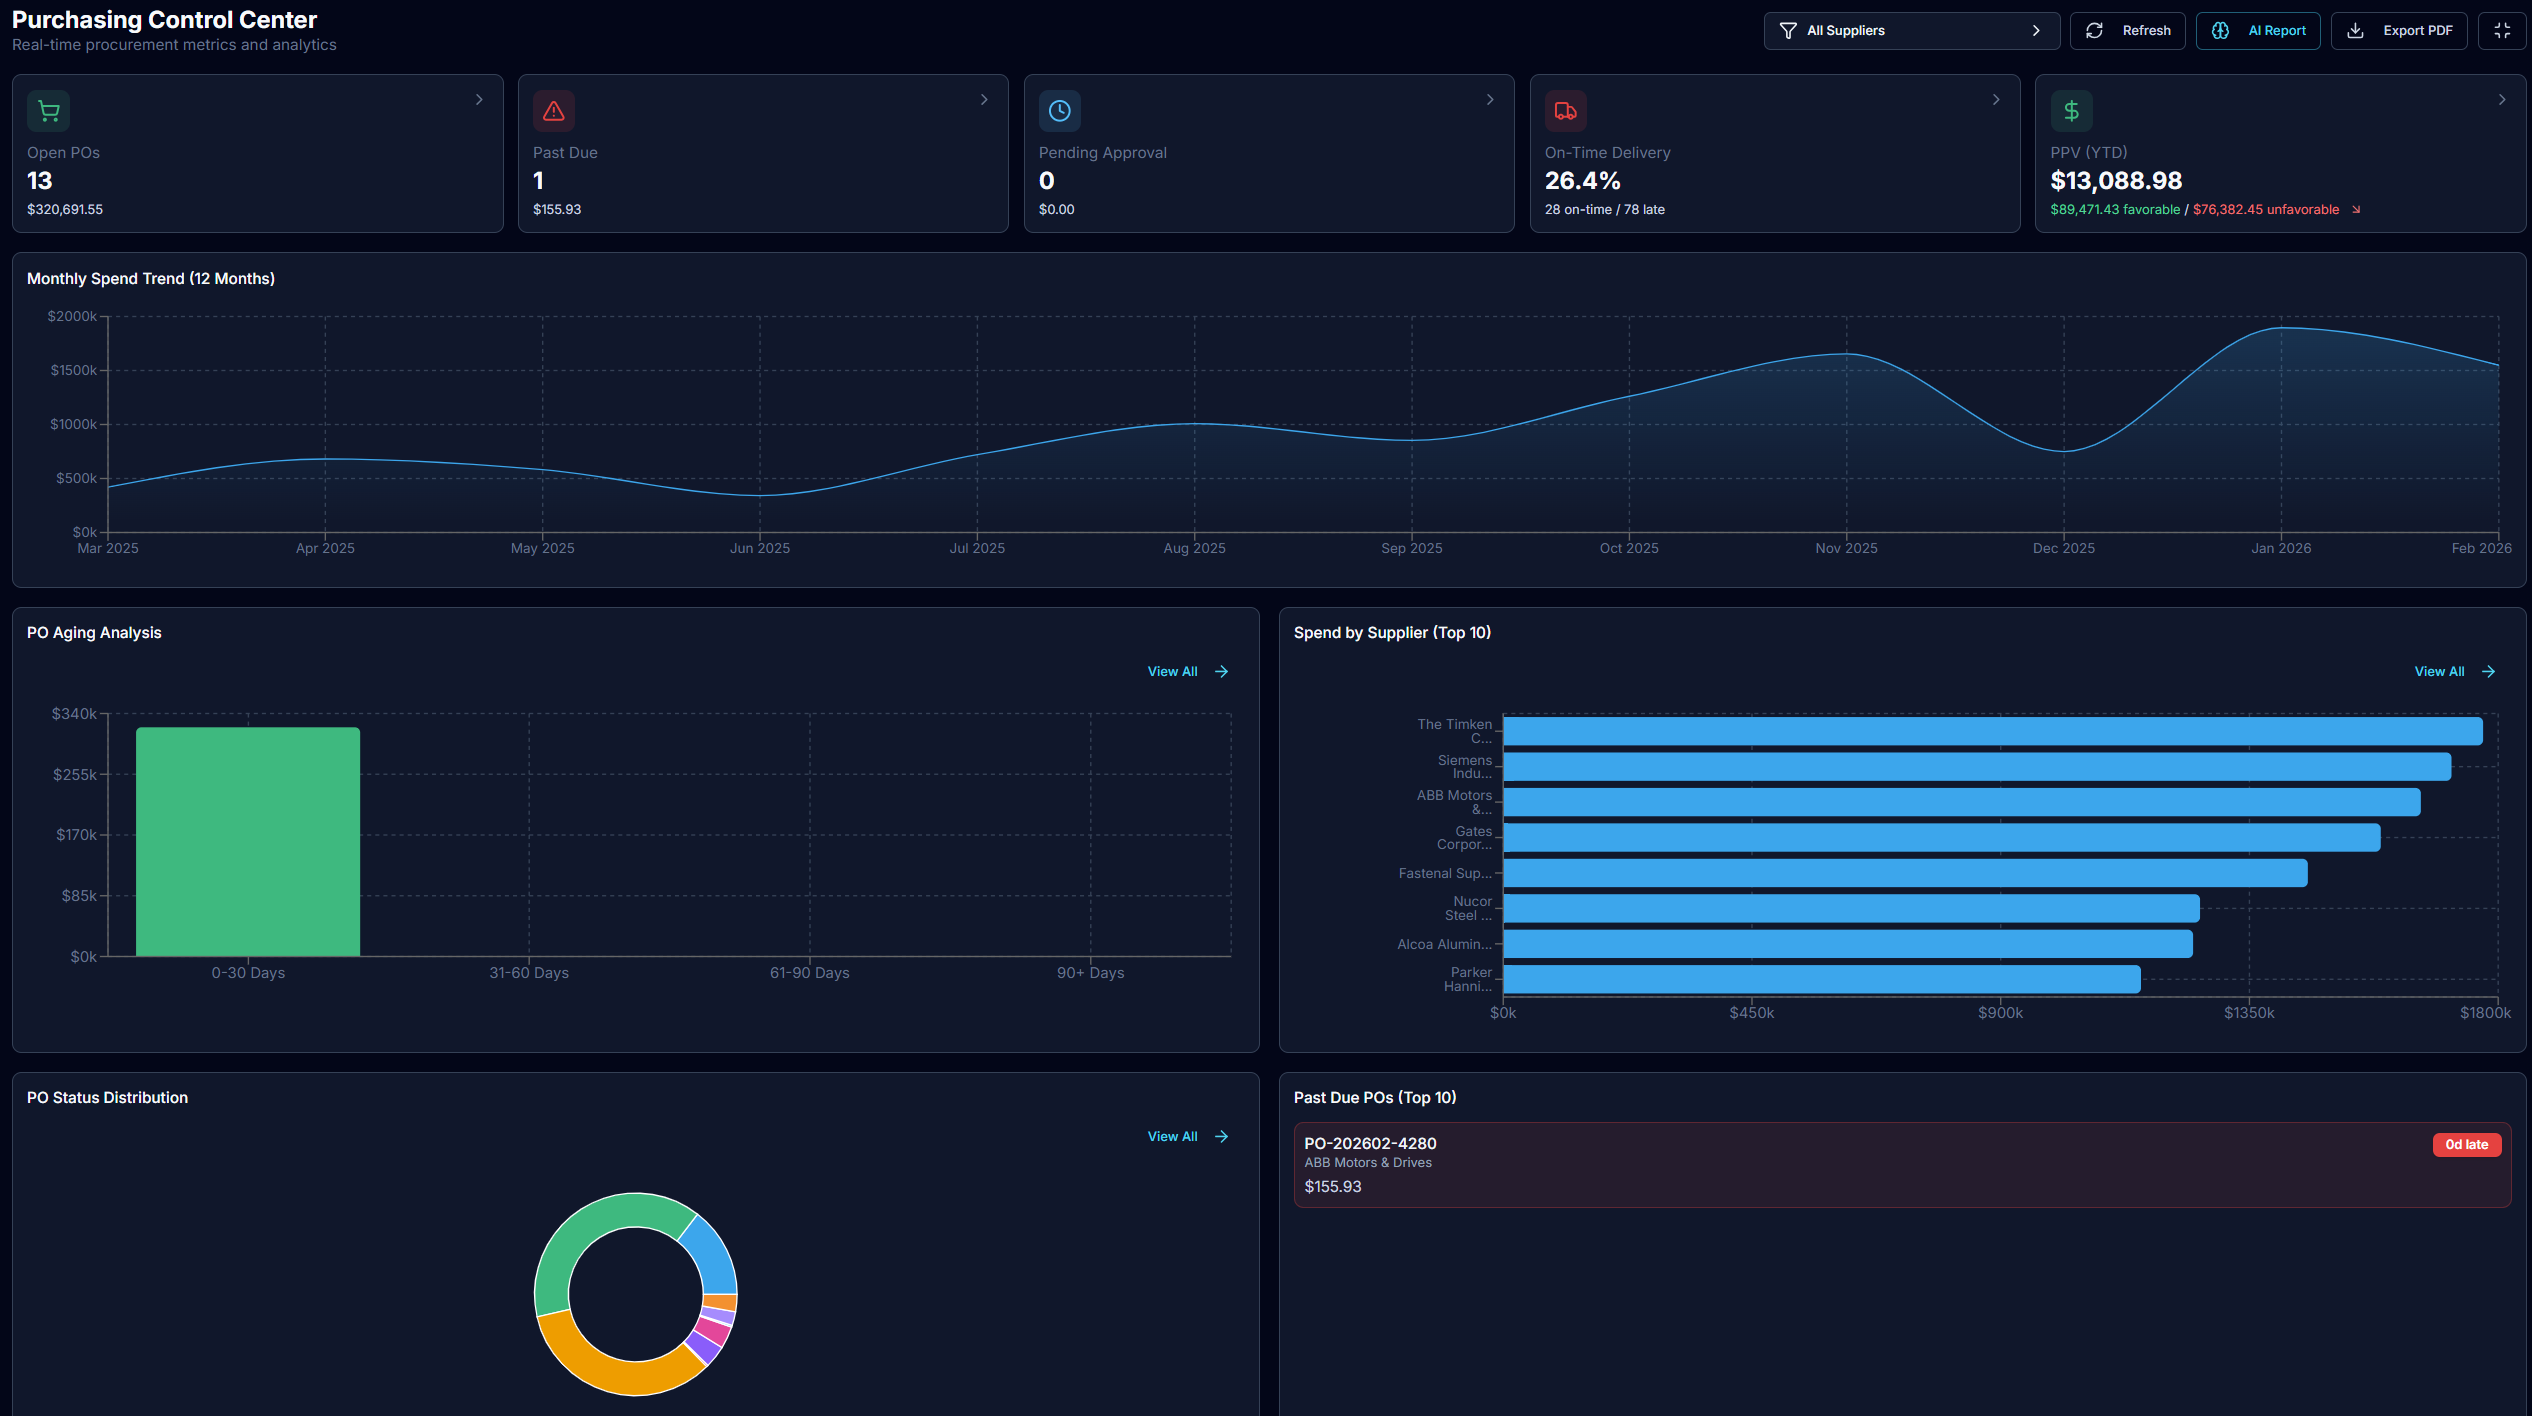Click the unfavorable trend arrow icon
The height and width of the screenshot is (1416, 2532).
(x=2356, y=209)
